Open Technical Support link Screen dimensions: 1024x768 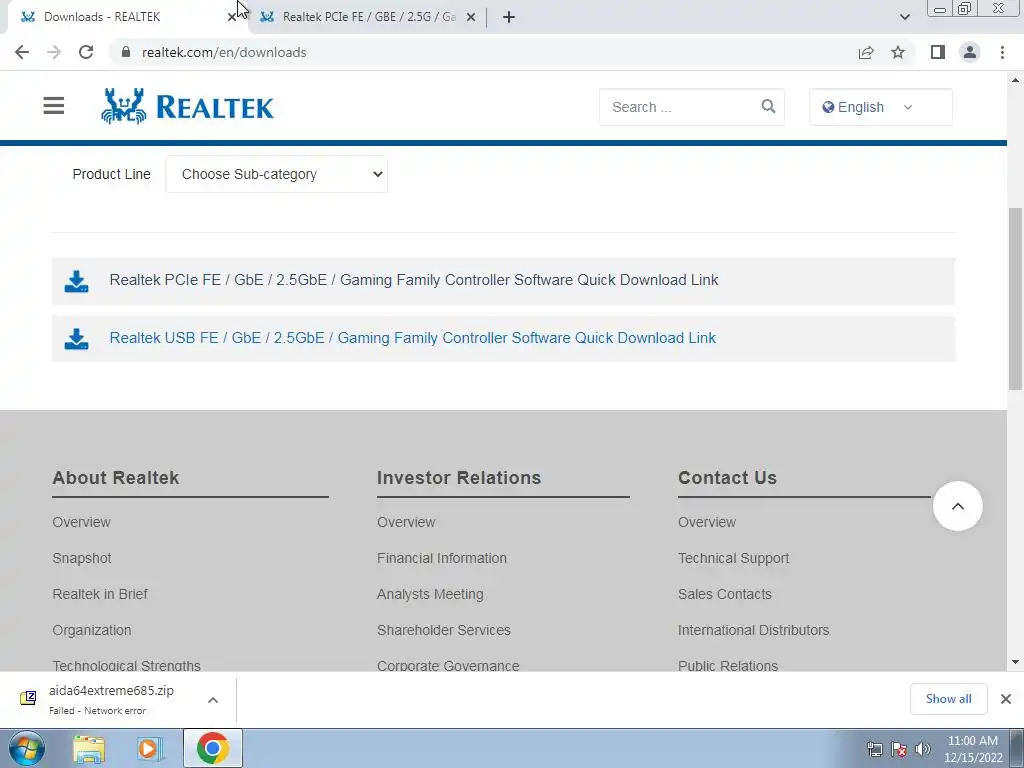coord(733,558)
